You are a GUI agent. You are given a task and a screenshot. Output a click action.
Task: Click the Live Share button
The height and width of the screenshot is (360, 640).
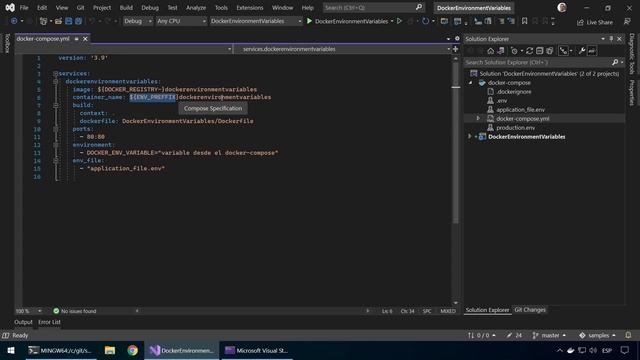tap(595, 22)
